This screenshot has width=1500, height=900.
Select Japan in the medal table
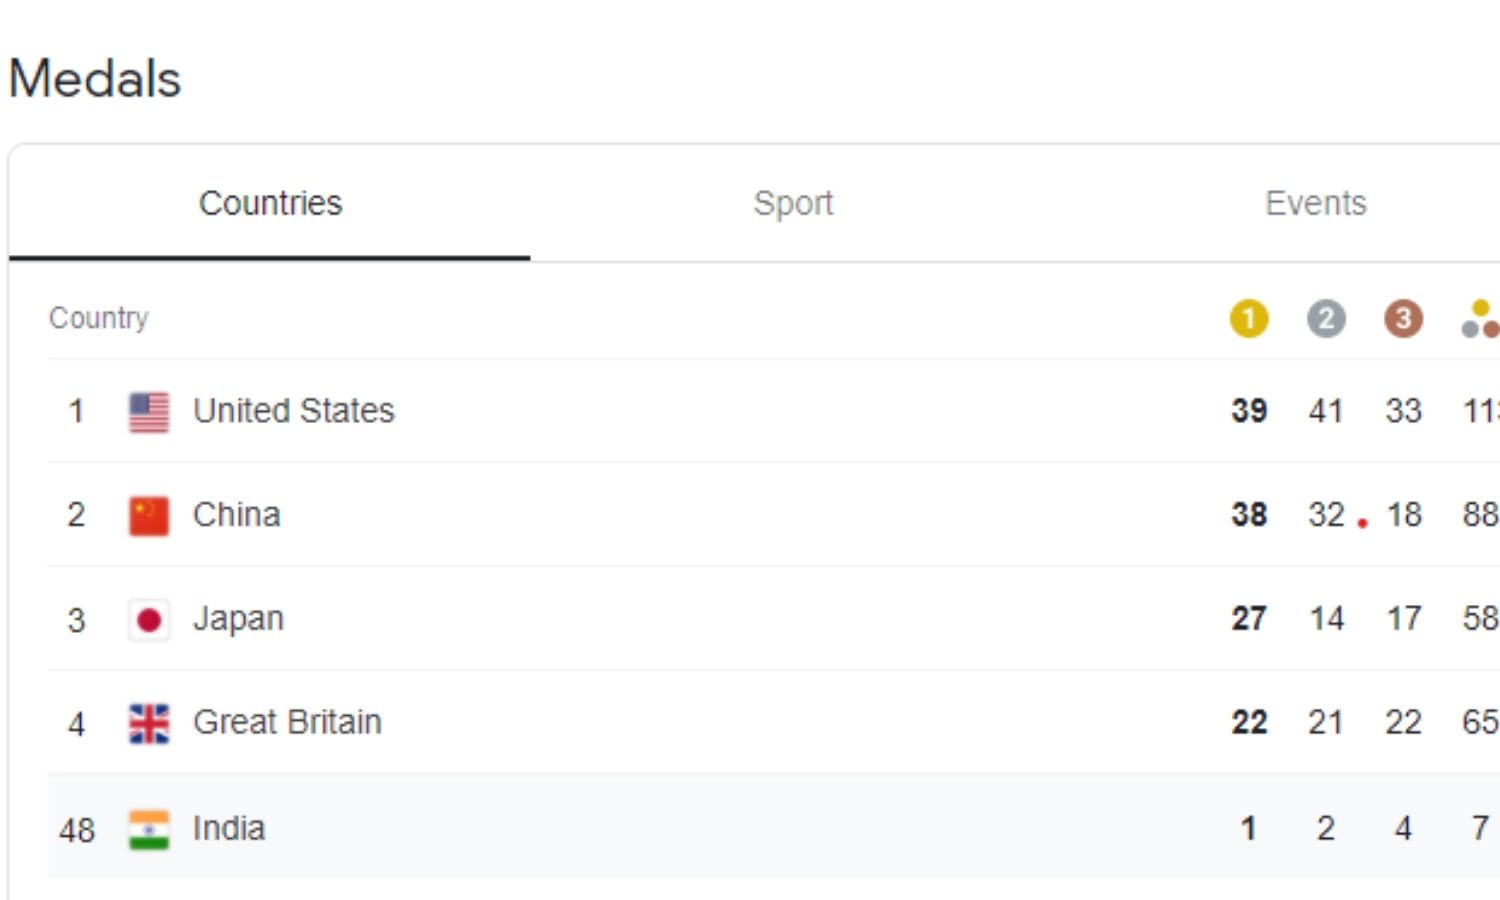(x=238, y=619)
